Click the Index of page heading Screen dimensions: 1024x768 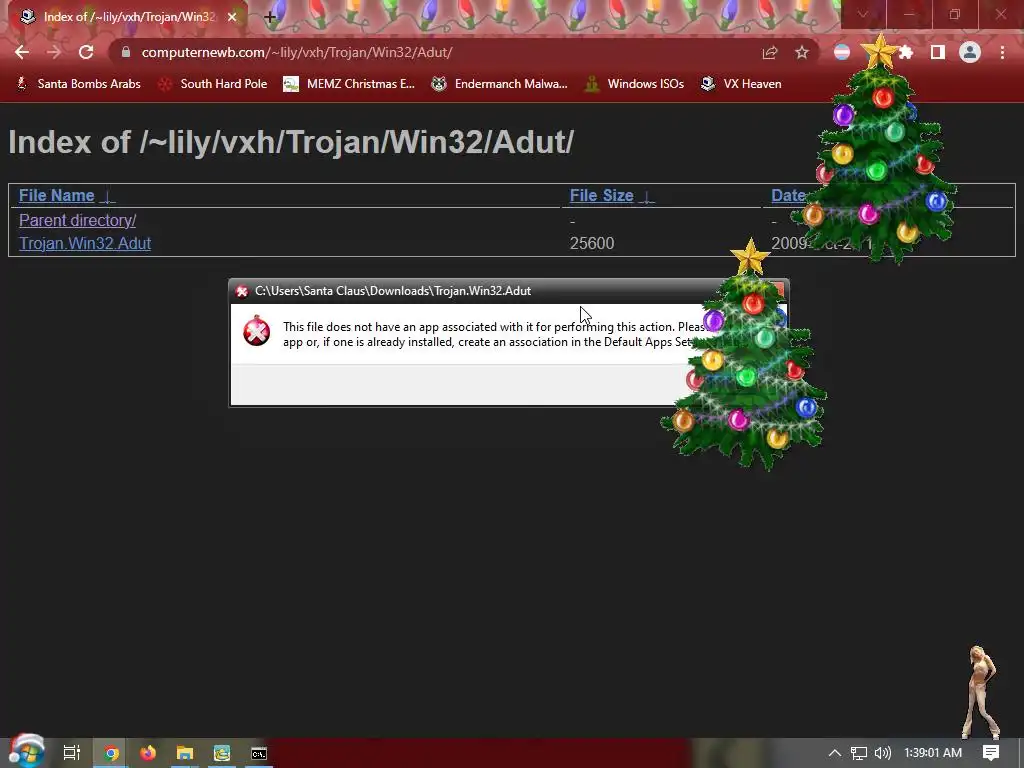tap(291, 142)
